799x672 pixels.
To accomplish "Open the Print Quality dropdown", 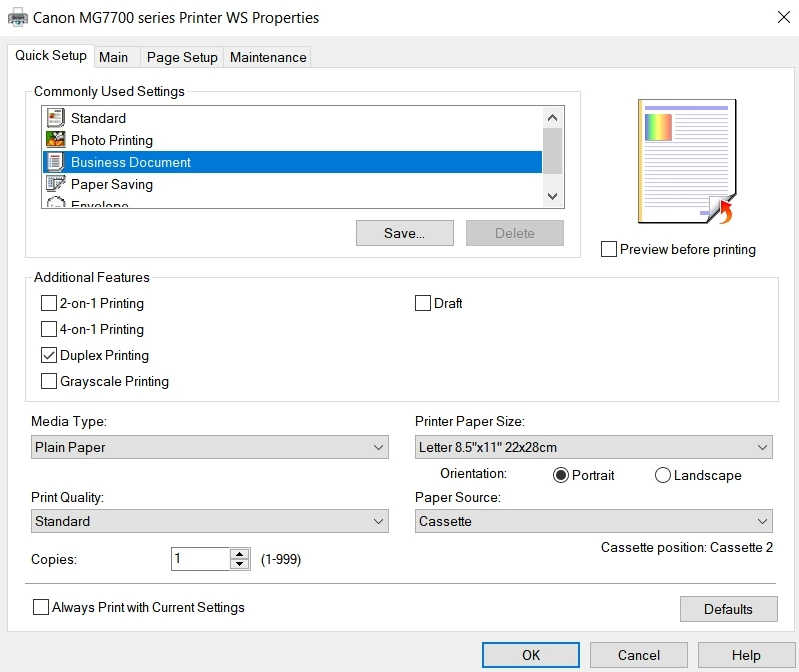I will click(x=210, y=521).
